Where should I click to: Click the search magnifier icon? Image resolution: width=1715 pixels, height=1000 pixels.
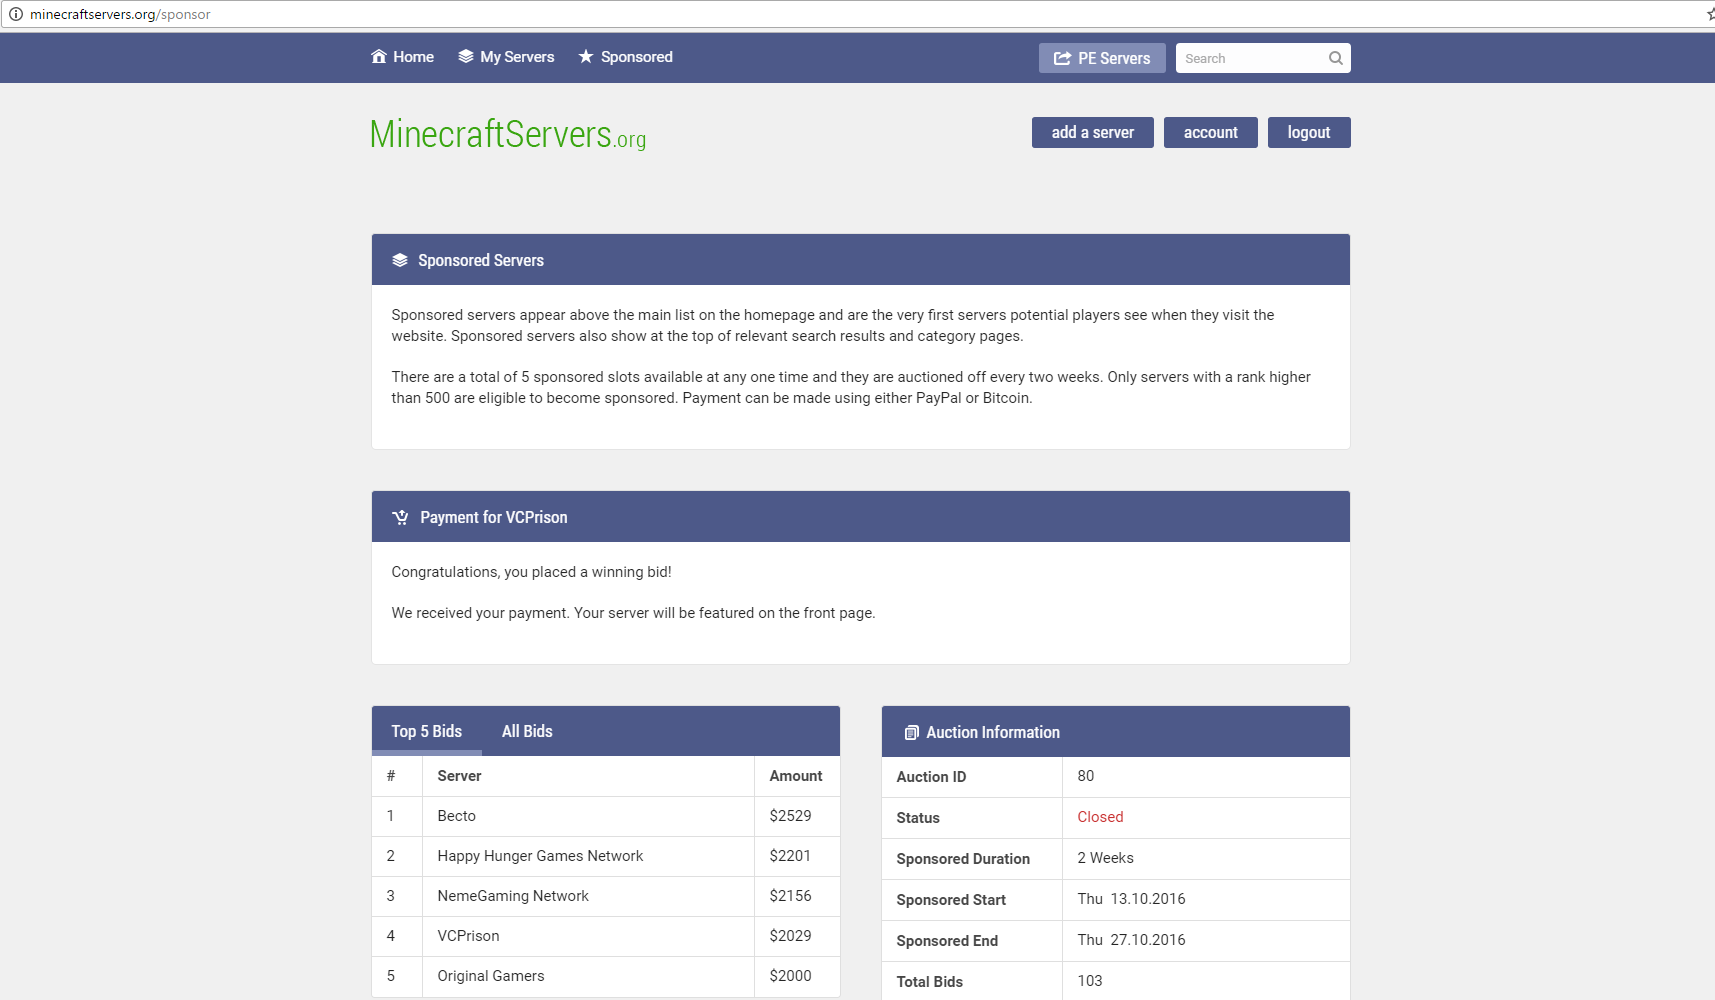(x=1335, y=58)
